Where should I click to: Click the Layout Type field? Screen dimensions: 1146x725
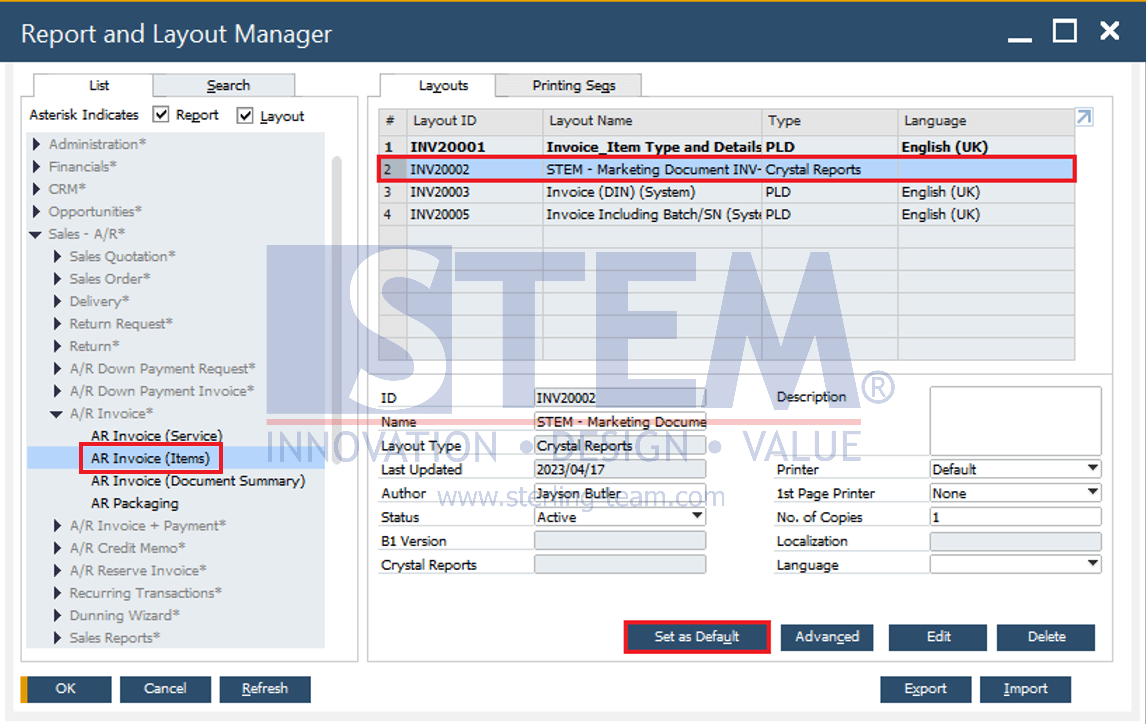click(621, 446)
